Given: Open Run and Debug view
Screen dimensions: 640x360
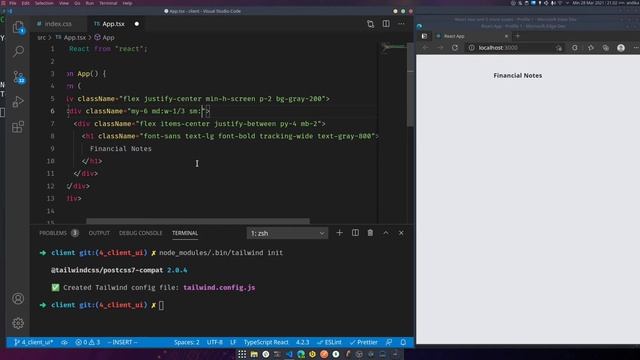Looking at the screenshot, I should click(x=18, y=101).
